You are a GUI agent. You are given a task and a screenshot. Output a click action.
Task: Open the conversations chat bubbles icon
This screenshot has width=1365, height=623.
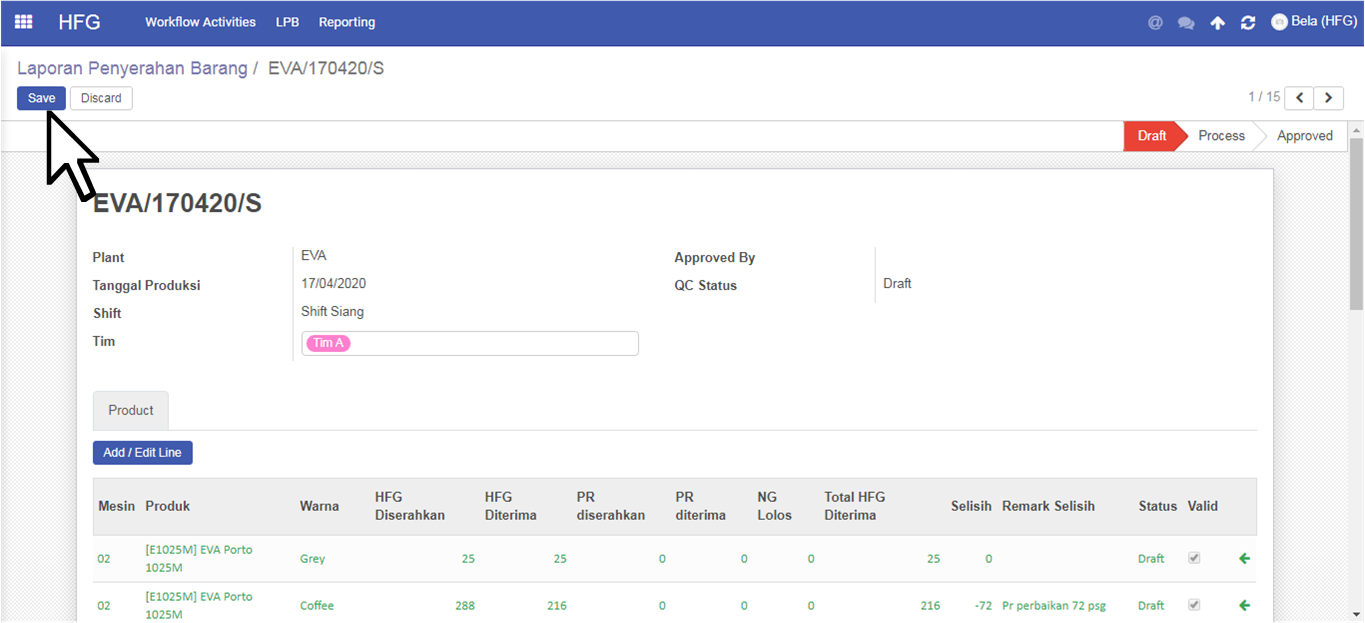coord(1186,22)
